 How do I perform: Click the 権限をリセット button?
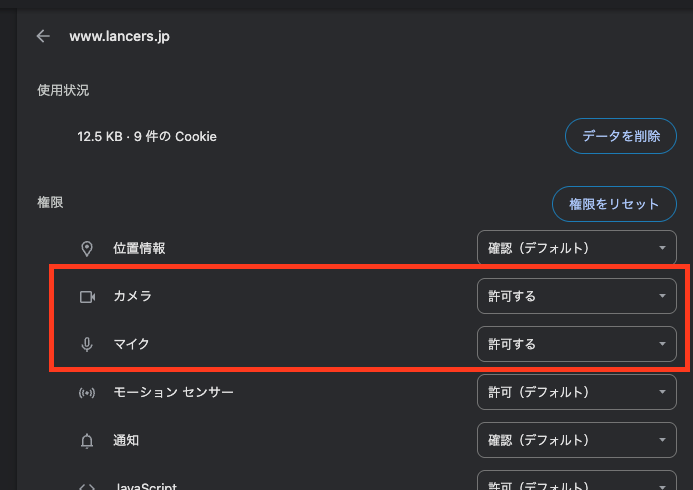(614, 204)
